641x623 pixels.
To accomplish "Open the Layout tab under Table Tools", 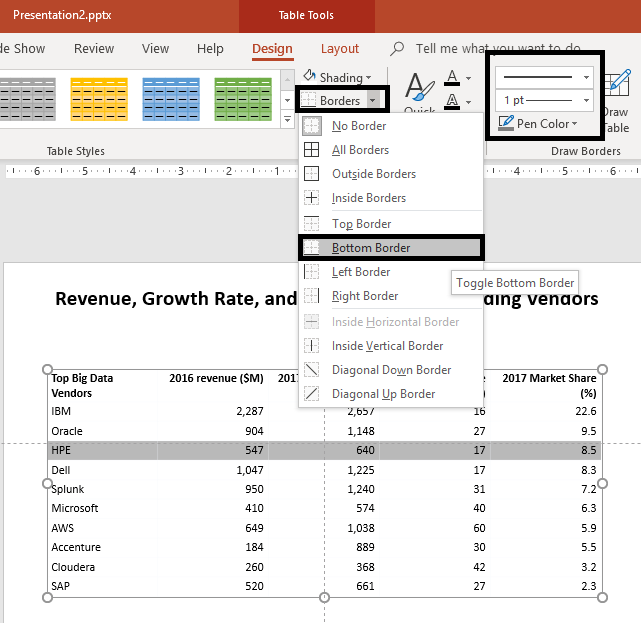I will [x=340, y=49].
